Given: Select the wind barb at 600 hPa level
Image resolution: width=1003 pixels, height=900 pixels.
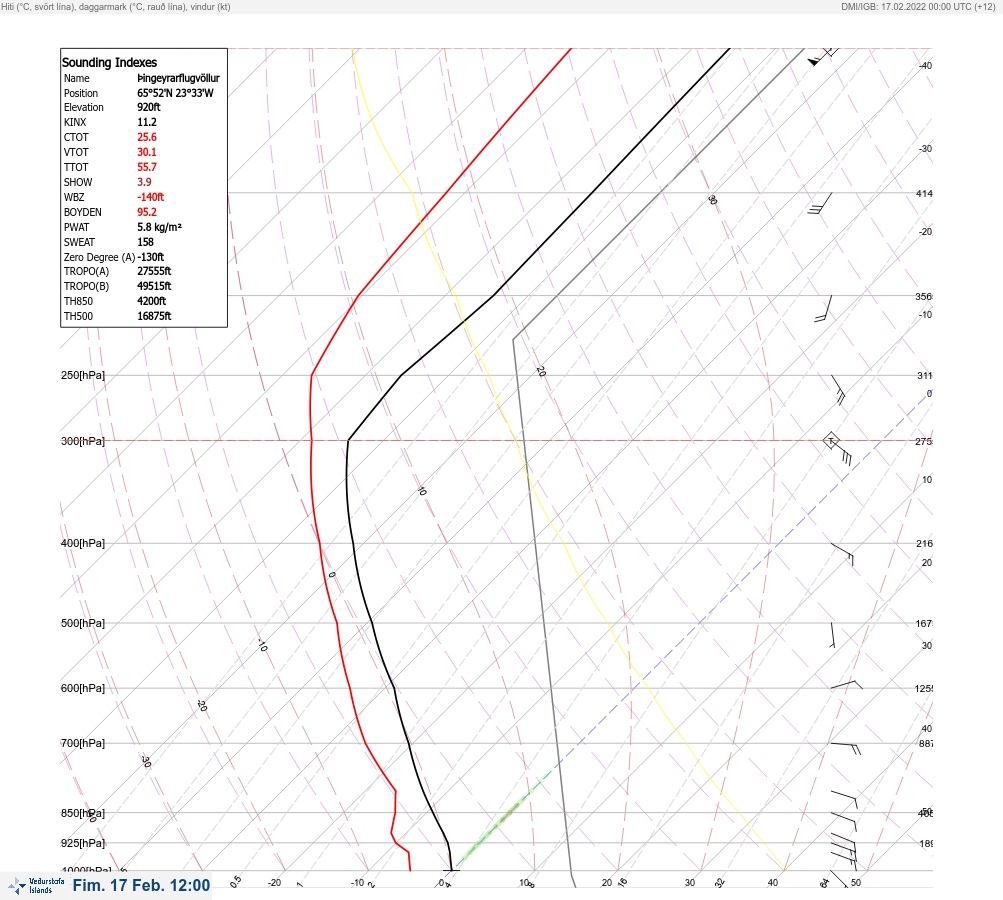Looking at the screenshot, I should (x=846, y=685).
